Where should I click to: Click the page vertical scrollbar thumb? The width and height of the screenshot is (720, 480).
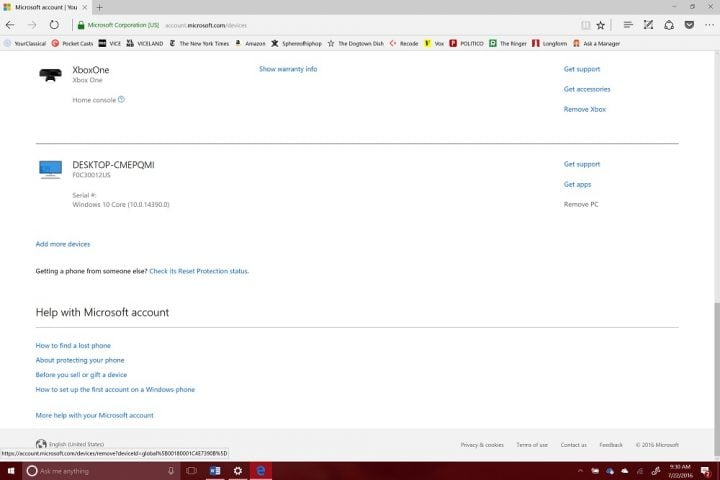click(716, 379)
